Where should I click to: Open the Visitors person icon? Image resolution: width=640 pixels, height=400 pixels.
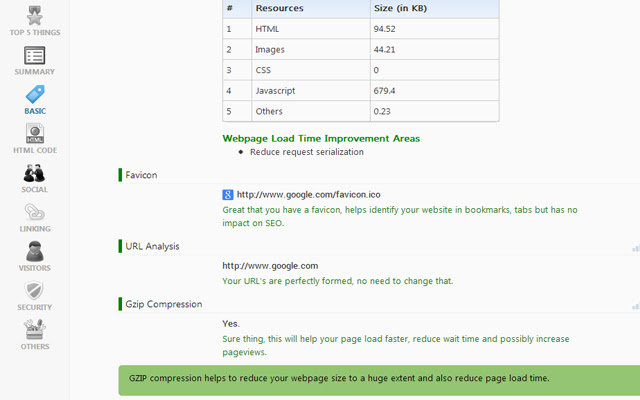35,251
